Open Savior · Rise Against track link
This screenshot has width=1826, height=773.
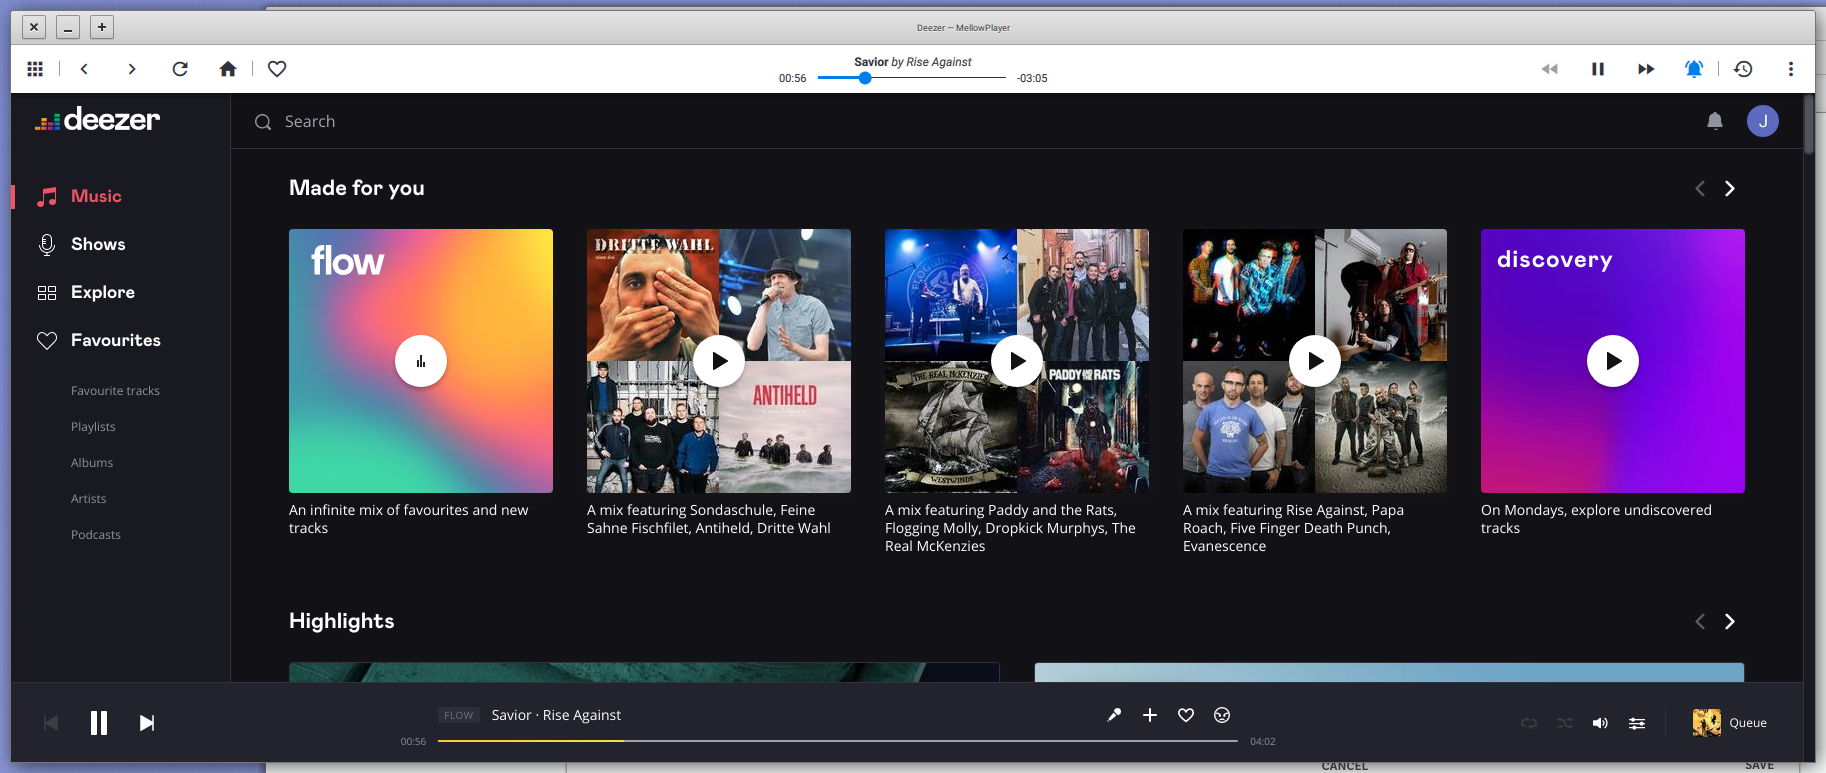point(556,715)
